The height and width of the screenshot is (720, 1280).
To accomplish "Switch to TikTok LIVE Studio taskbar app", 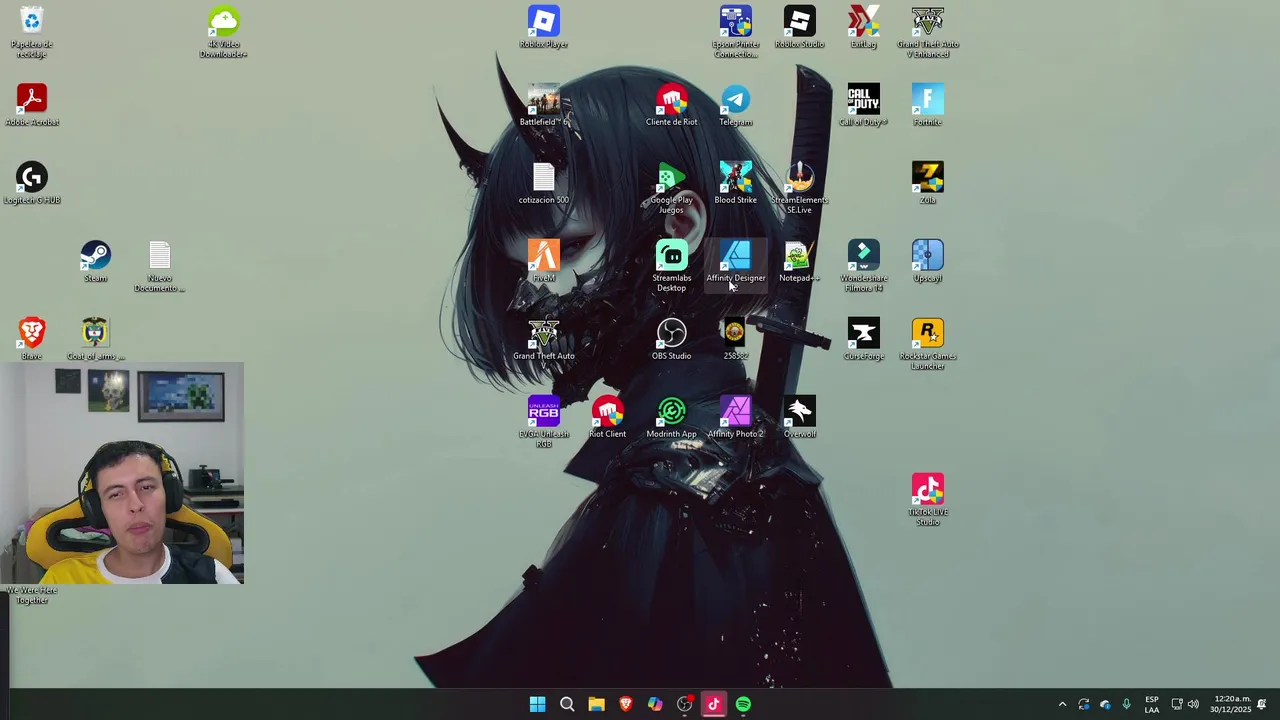I will pyautogui.click(x=714, y=704).
